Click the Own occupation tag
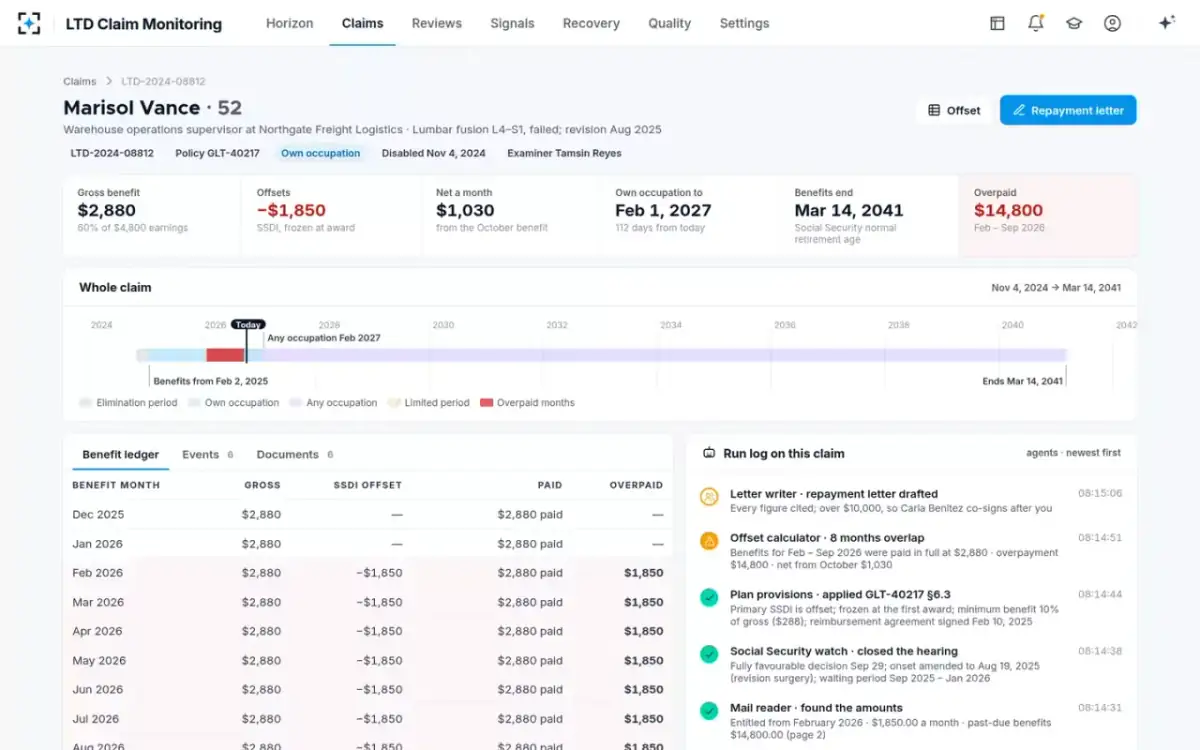This screenshot has width=1200, height=750. tap(320, 153)
